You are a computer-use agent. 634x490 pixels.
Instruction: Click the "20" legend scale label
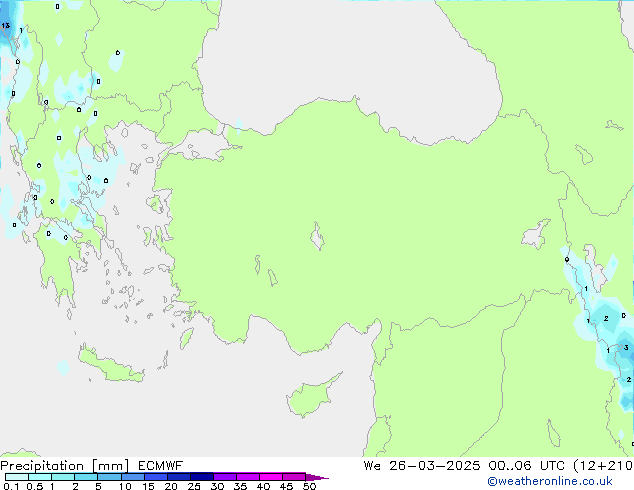[x=171, y=486]
